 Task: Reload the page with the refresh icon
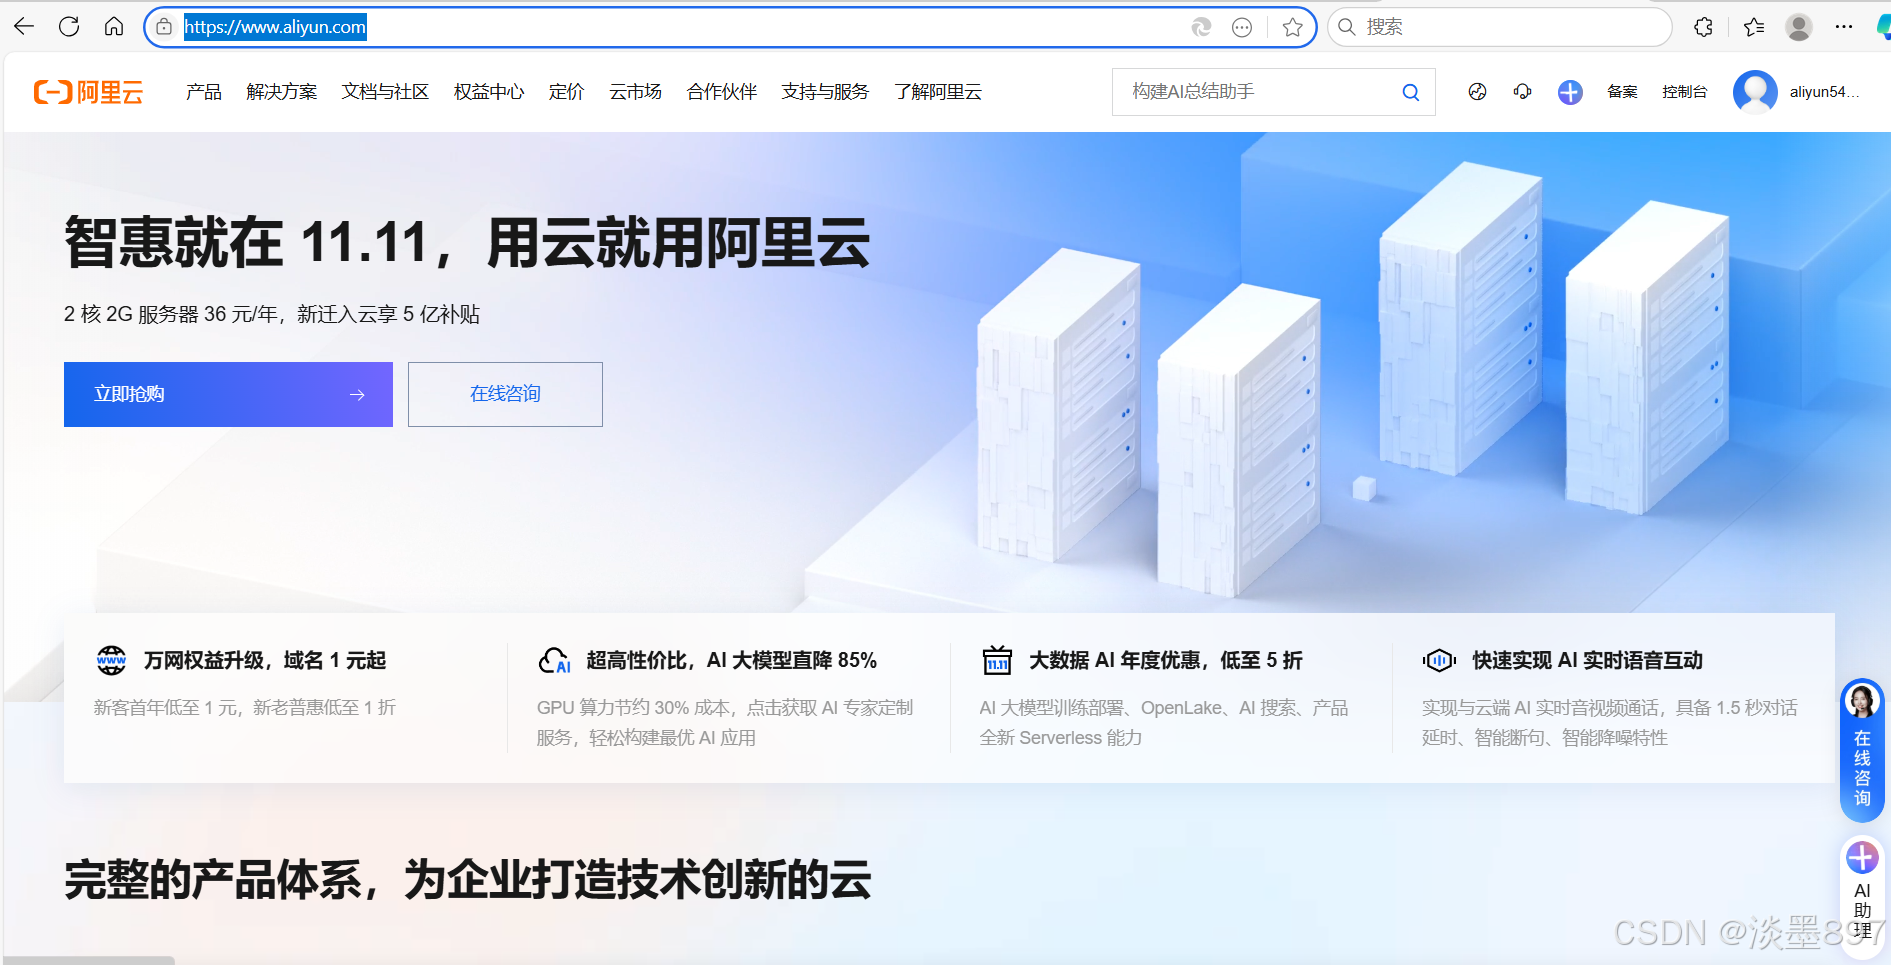coord(69,27)
